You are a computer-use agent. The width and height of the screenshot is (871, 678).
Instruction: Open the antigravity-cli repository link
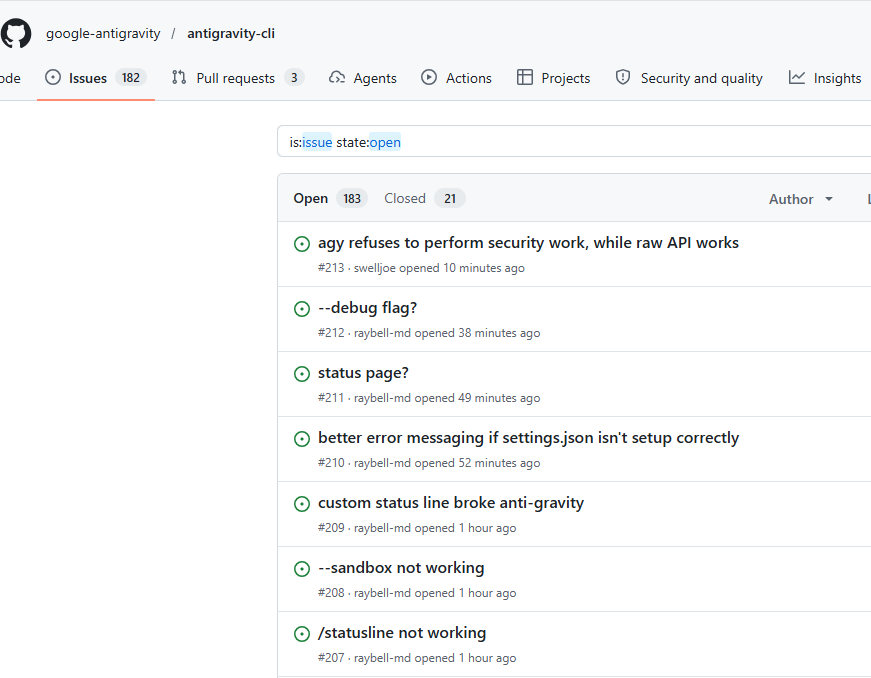click(x=231, y=33)
